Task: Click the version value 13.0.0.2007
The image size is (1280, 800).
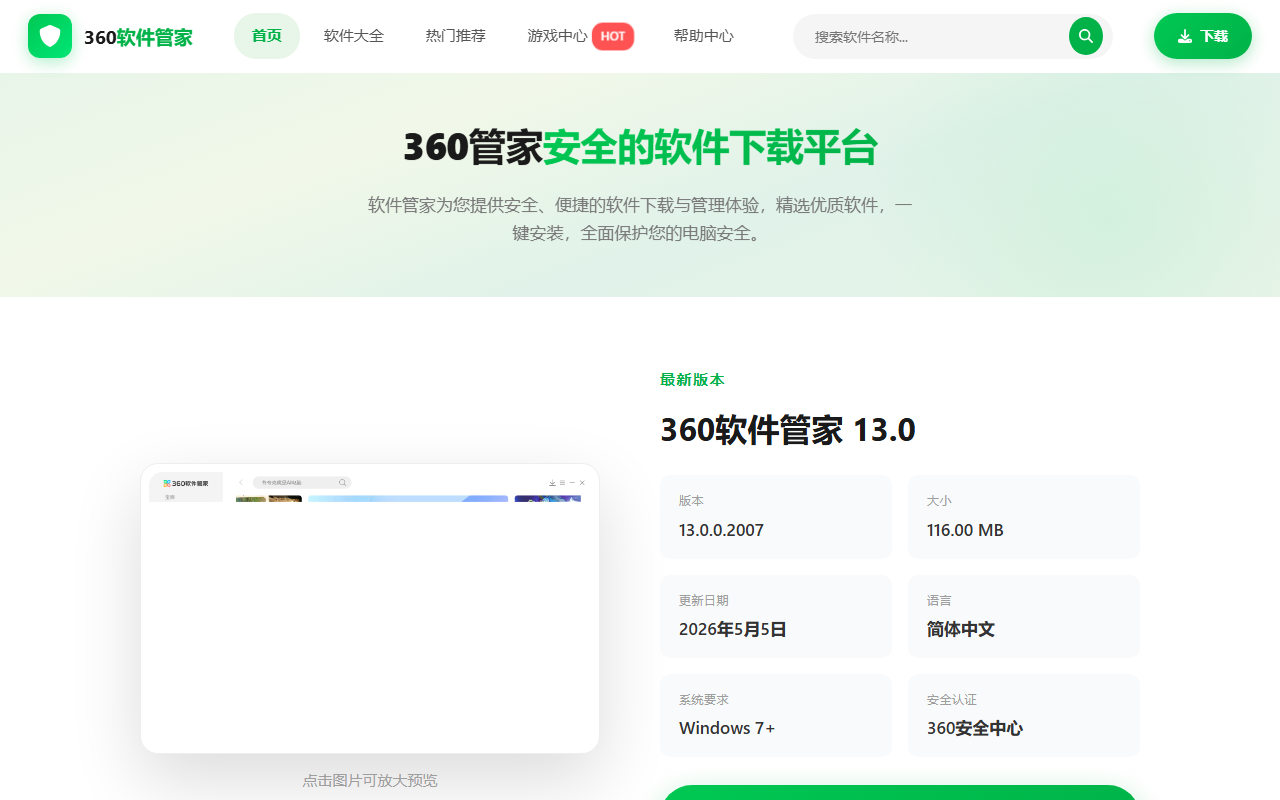Action: tap(721, 530)
